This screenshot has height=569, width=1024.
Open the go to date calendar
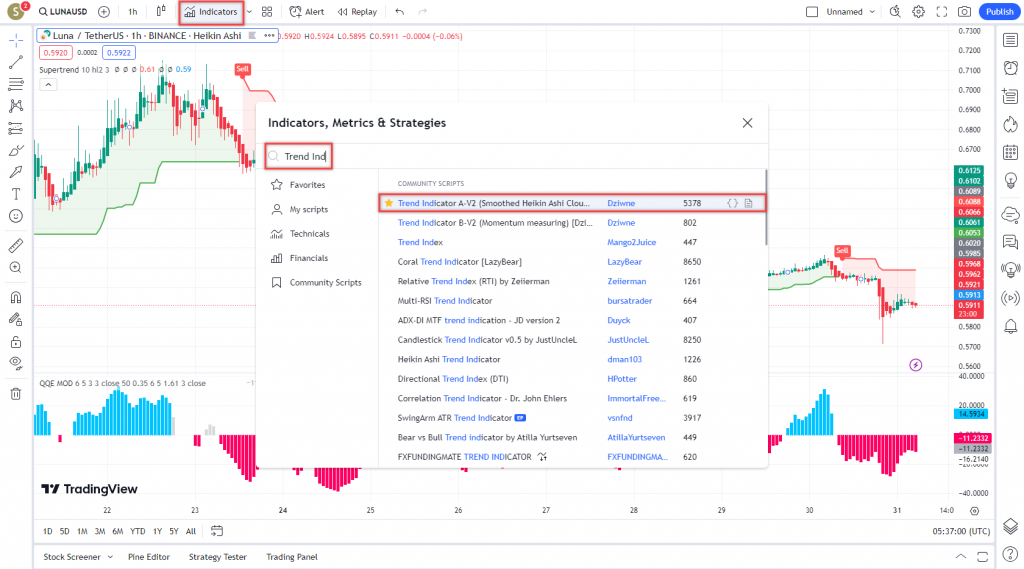(217, 531)
